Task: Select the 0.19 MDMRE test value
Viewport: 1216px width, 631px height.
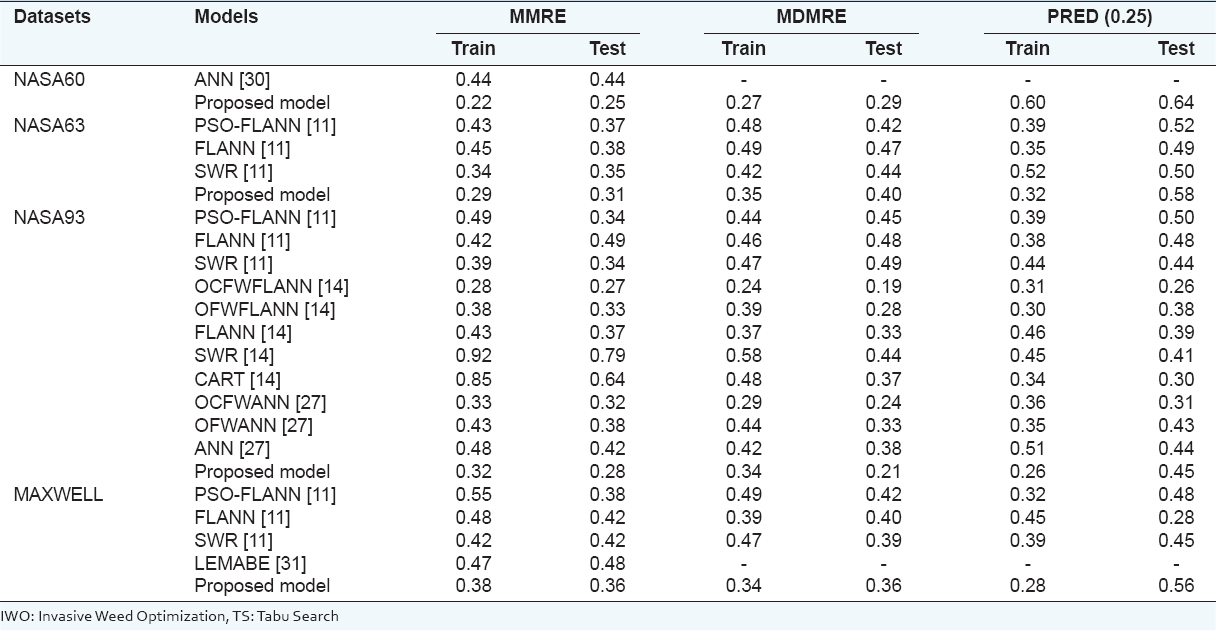Action: tap(883, 287)
